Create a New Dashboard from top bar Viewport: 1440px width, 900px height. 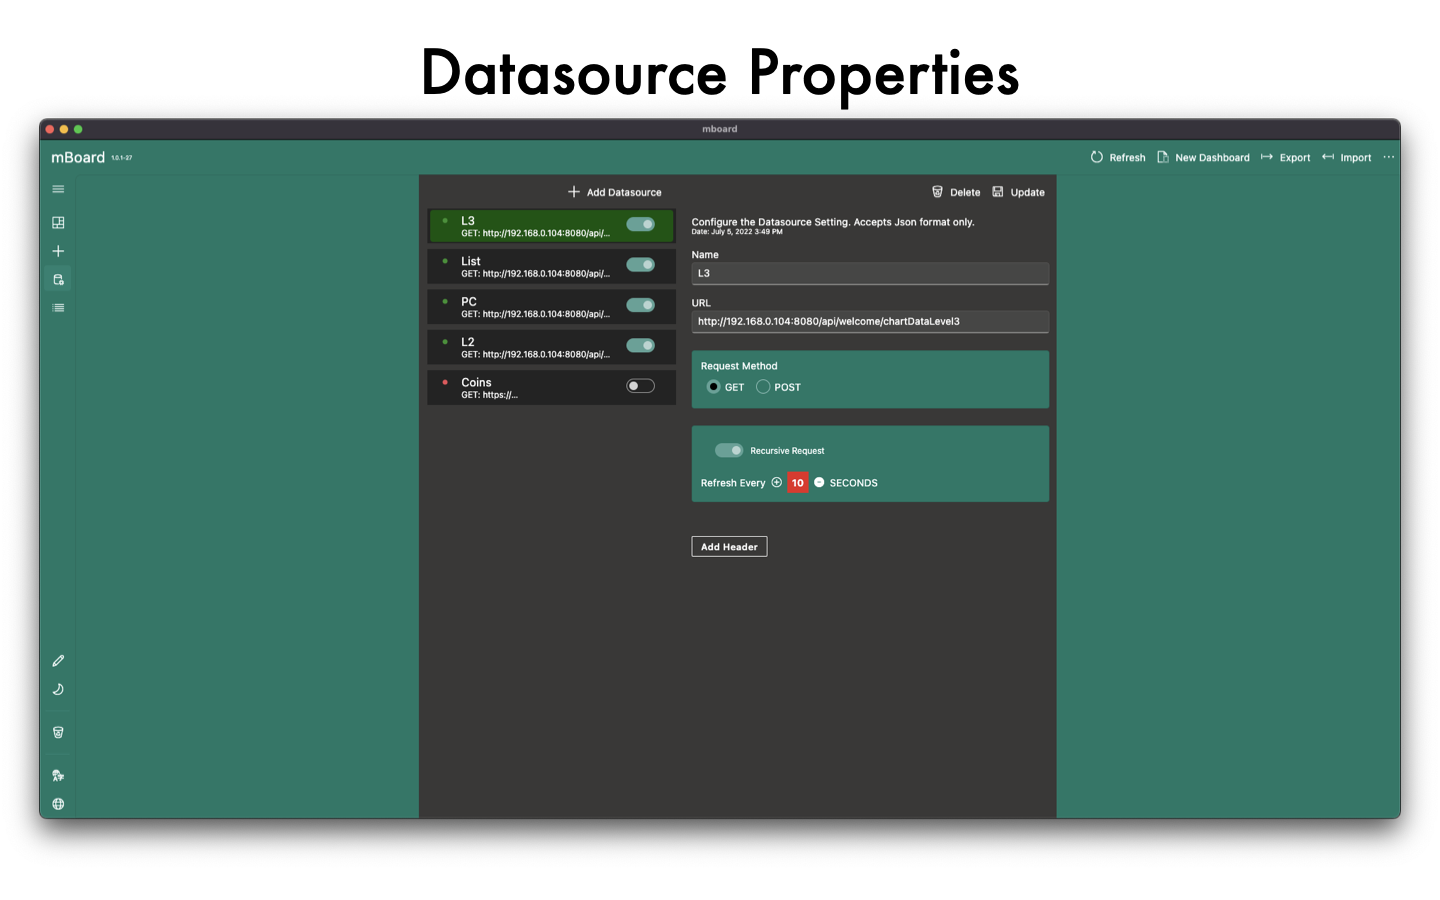[x=1203, y=157]
